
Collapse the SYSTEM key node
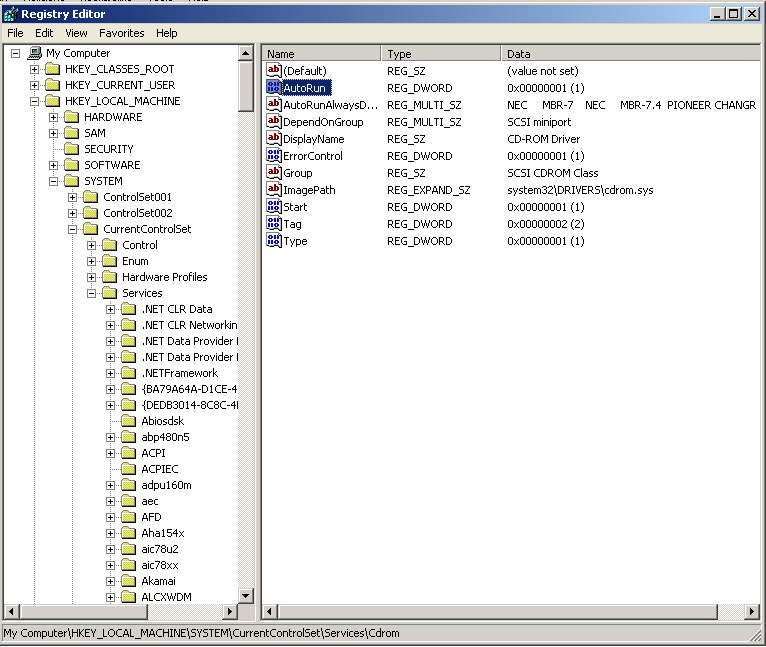(54, 181)
